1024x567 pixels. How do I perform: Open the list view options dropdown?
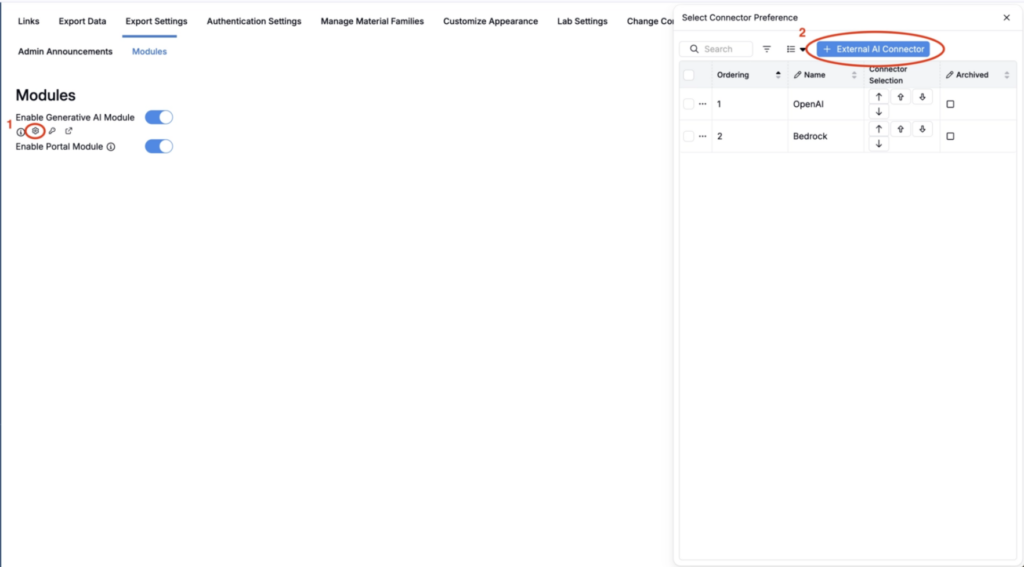coord(795,49)
